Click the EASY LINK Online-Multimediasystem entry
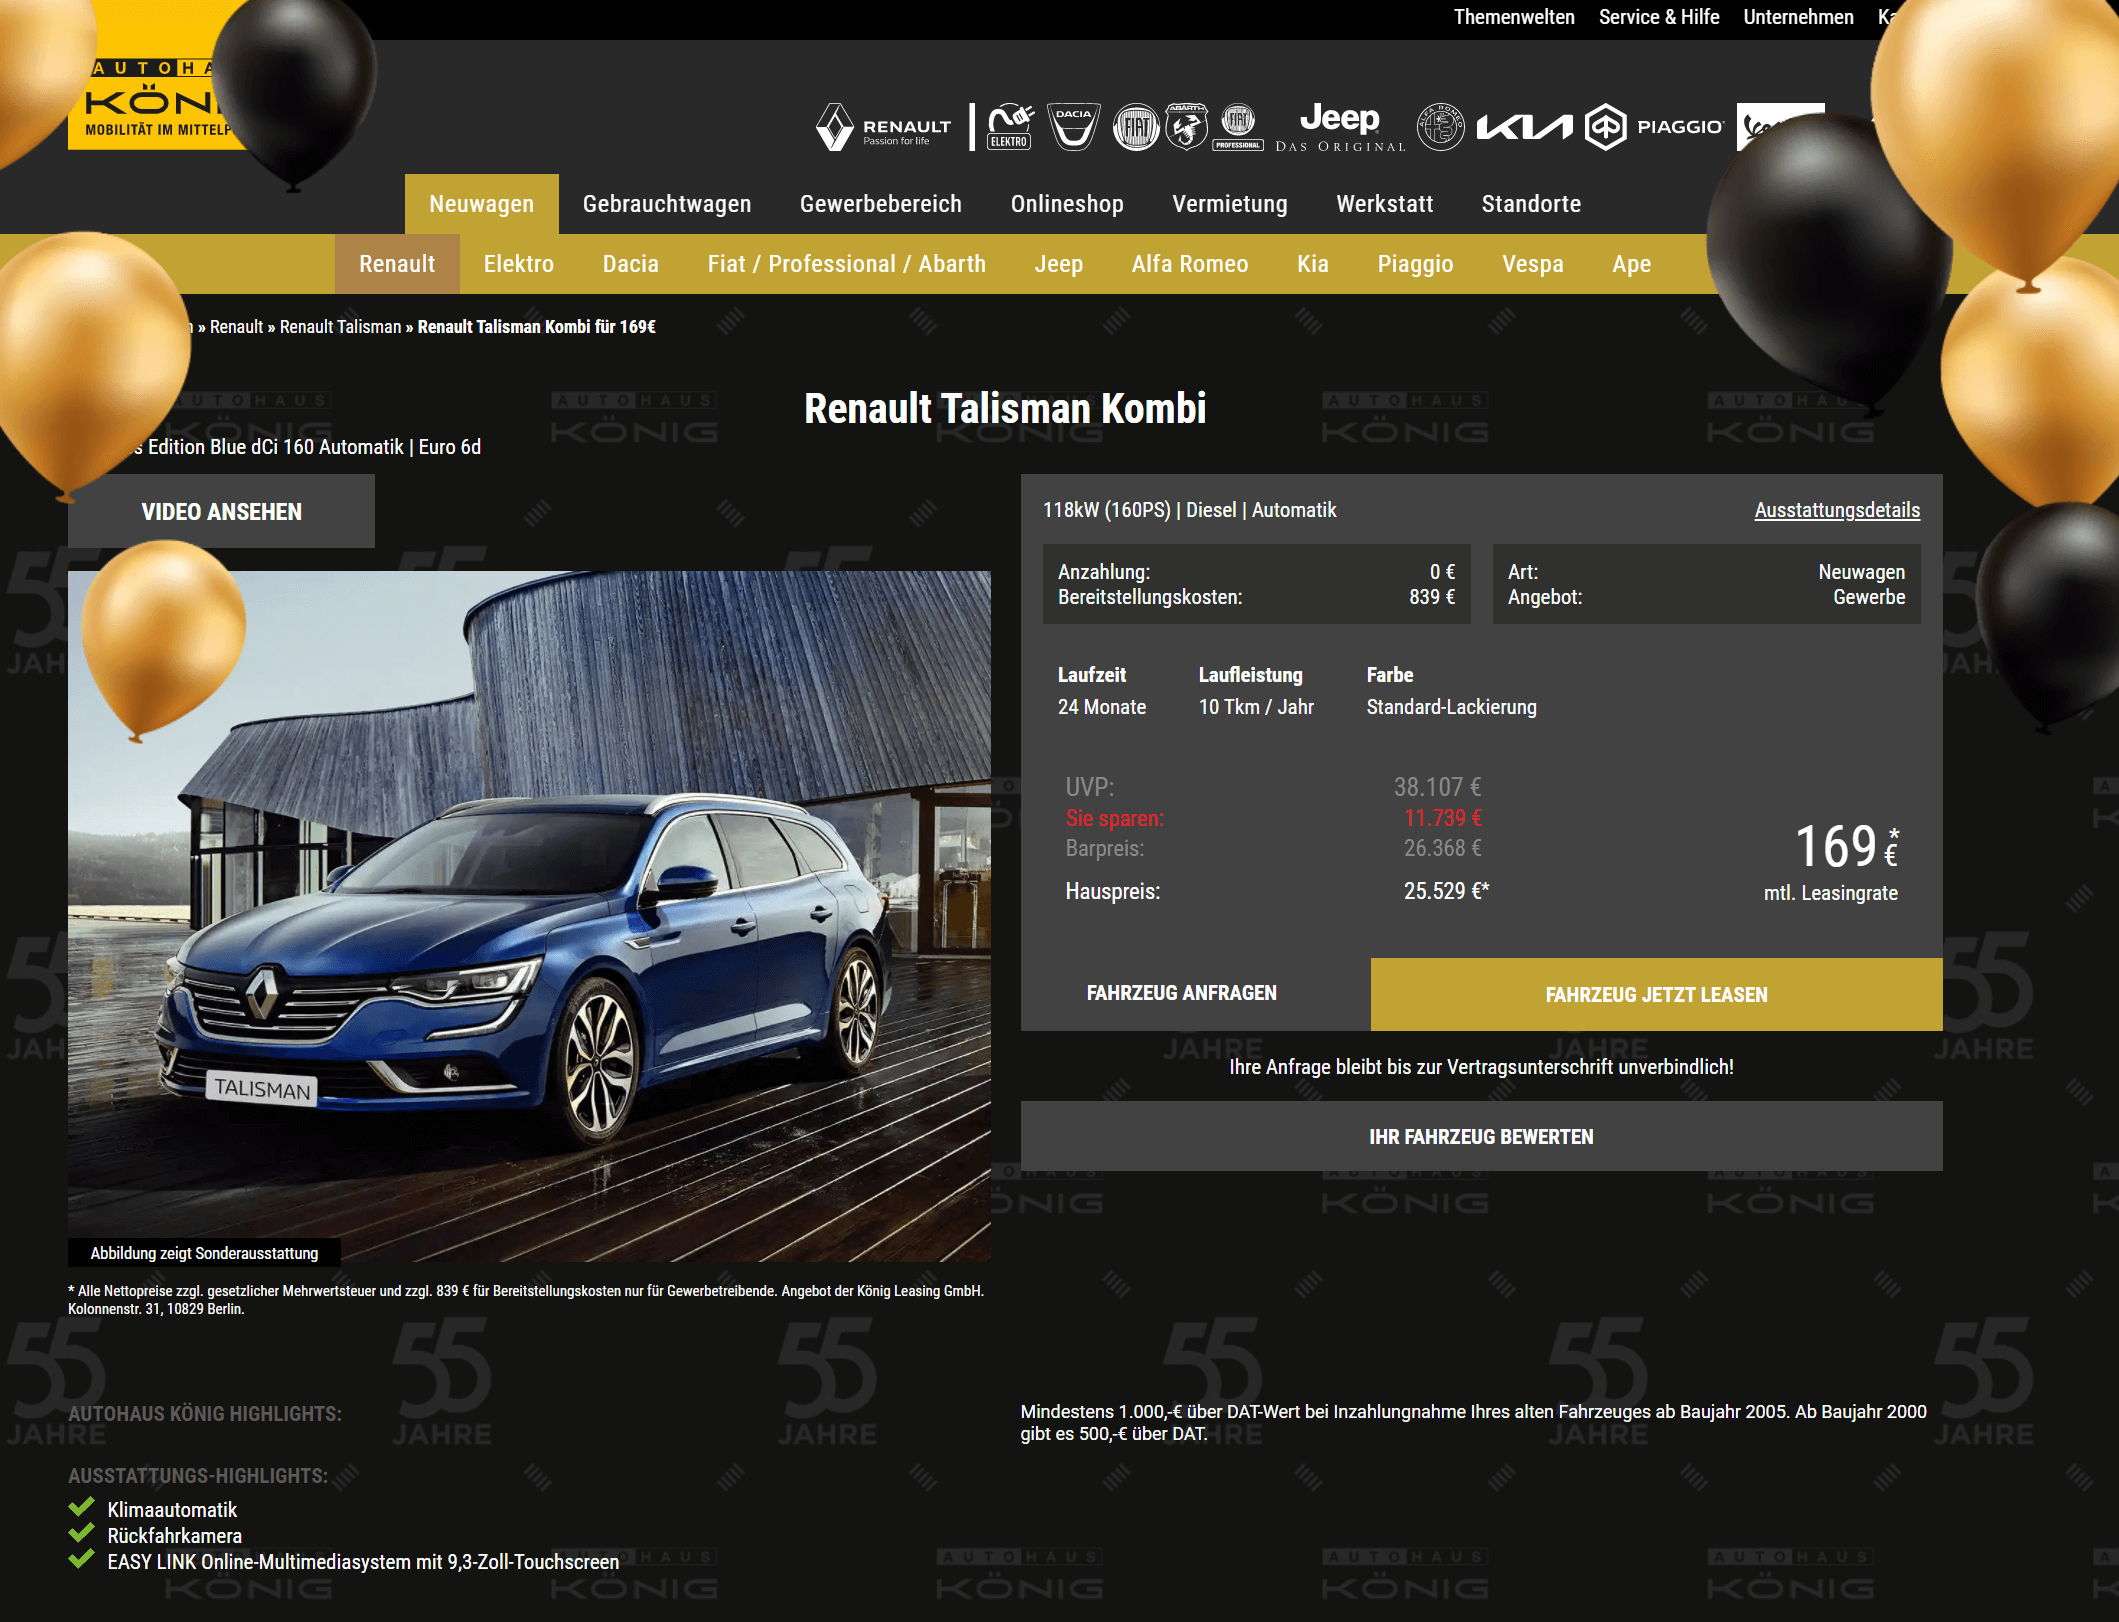Image resolution: width=2119 pixels, height=1622 pixels. (363, 1562)
